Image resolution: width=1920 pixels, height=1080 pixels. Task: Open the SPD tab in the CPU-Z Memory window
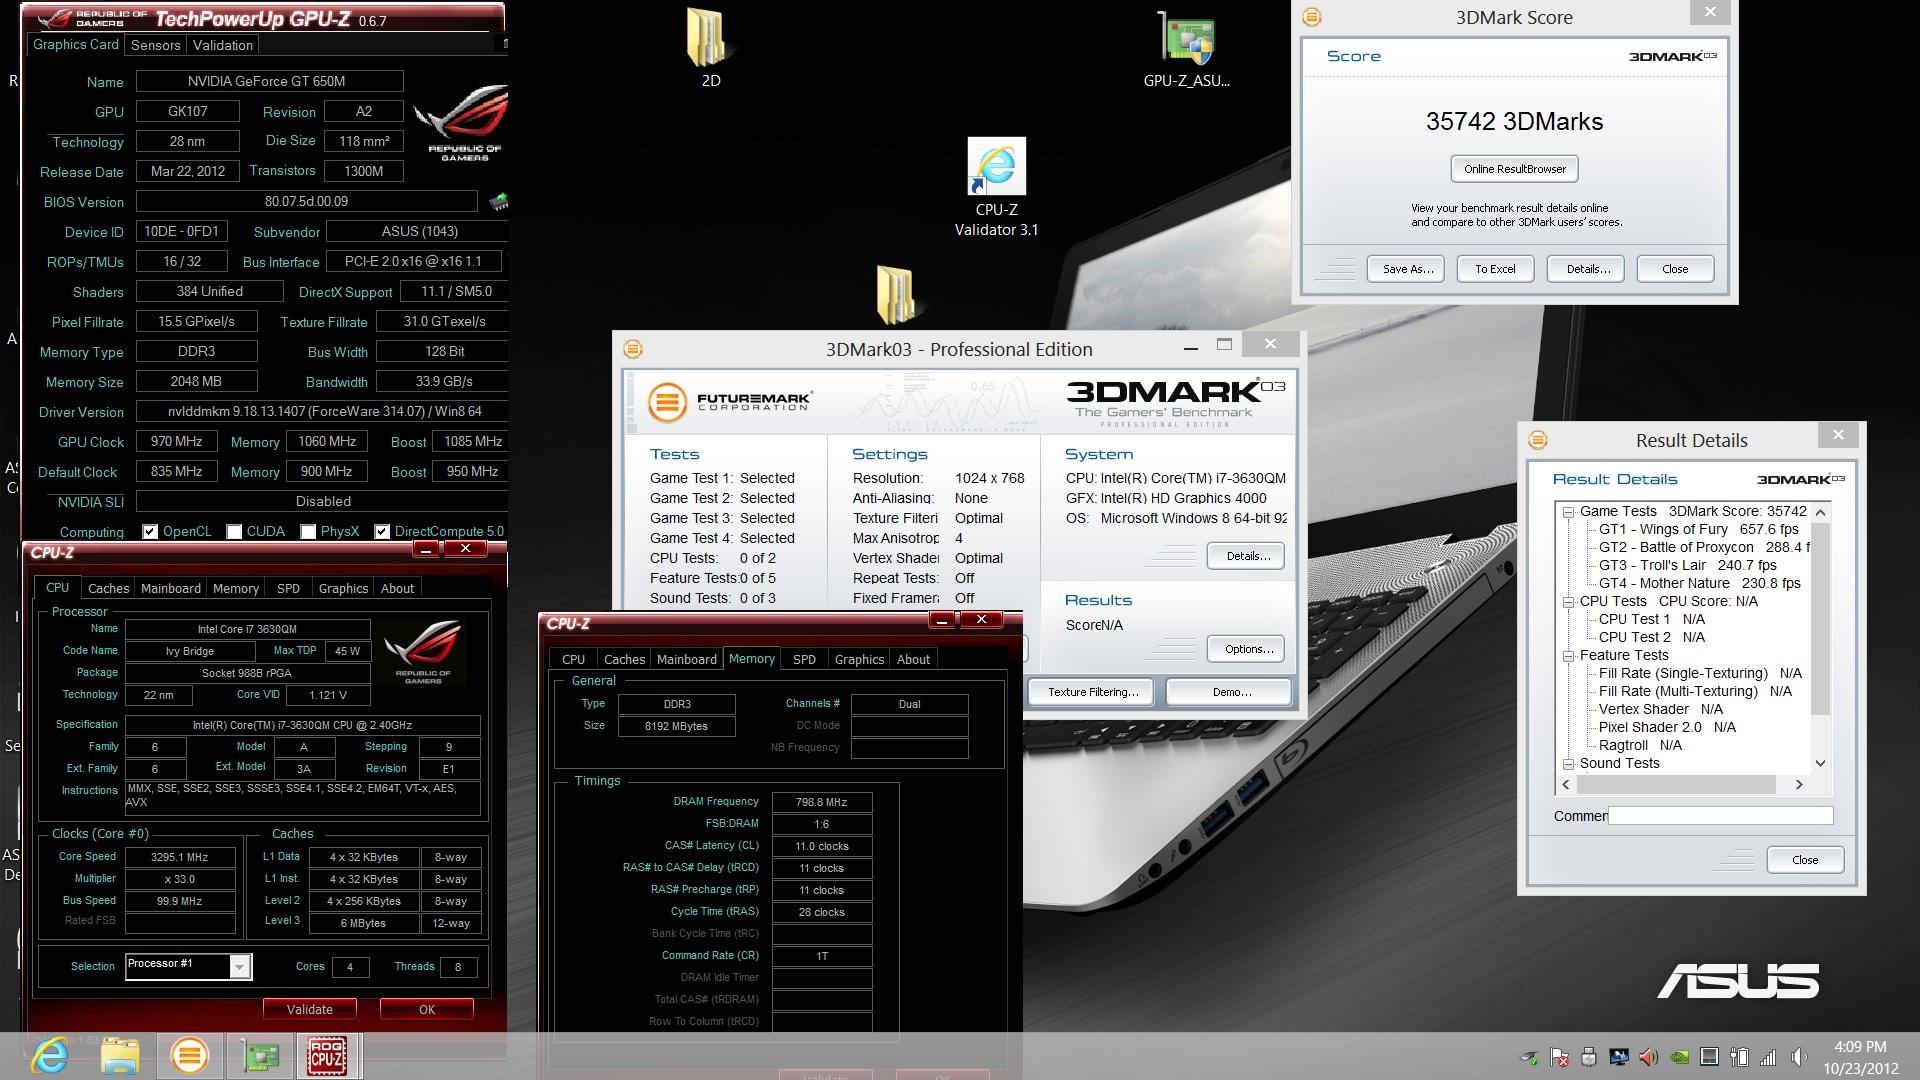pyautogui.click(x=804, y=659)
